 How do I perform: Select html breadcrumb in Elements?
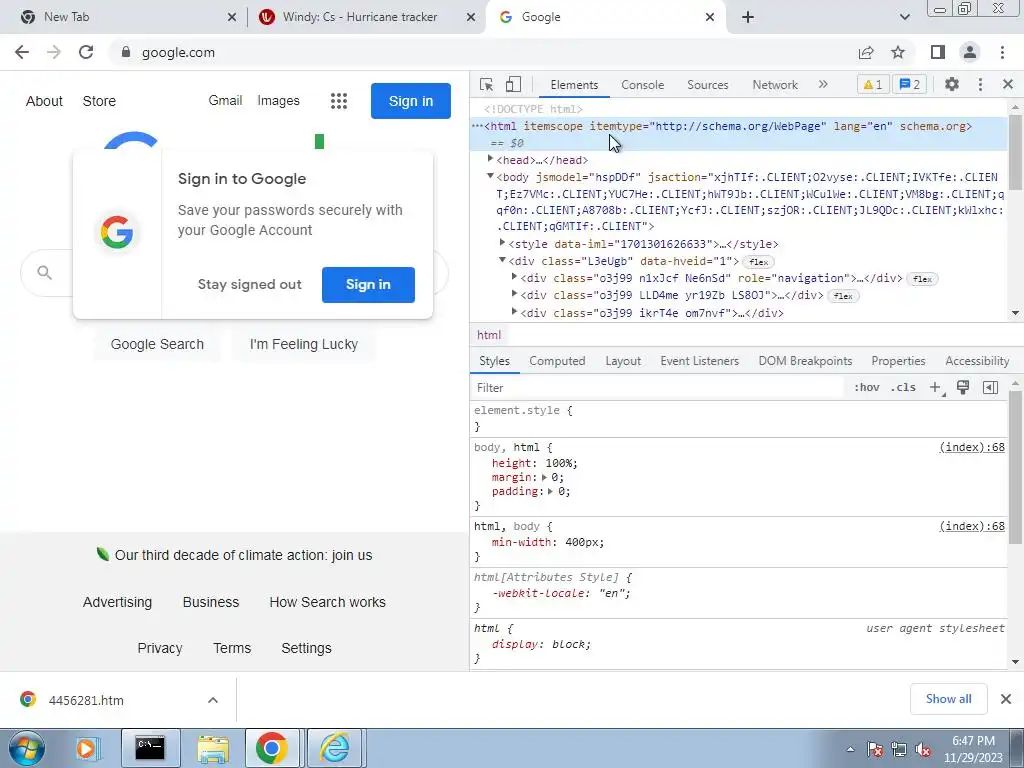click(488, 335)
